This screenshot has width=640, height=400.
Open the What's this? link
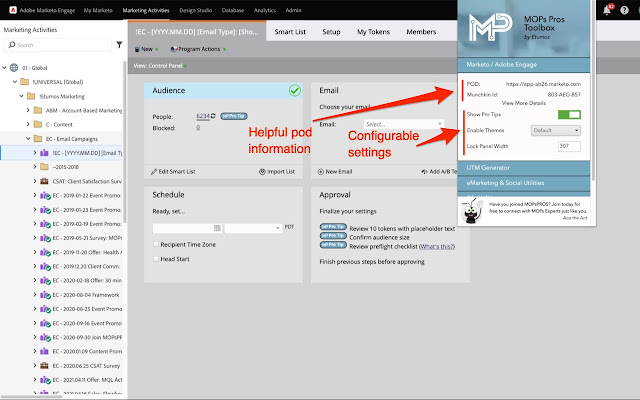click(x=436, y=246)
